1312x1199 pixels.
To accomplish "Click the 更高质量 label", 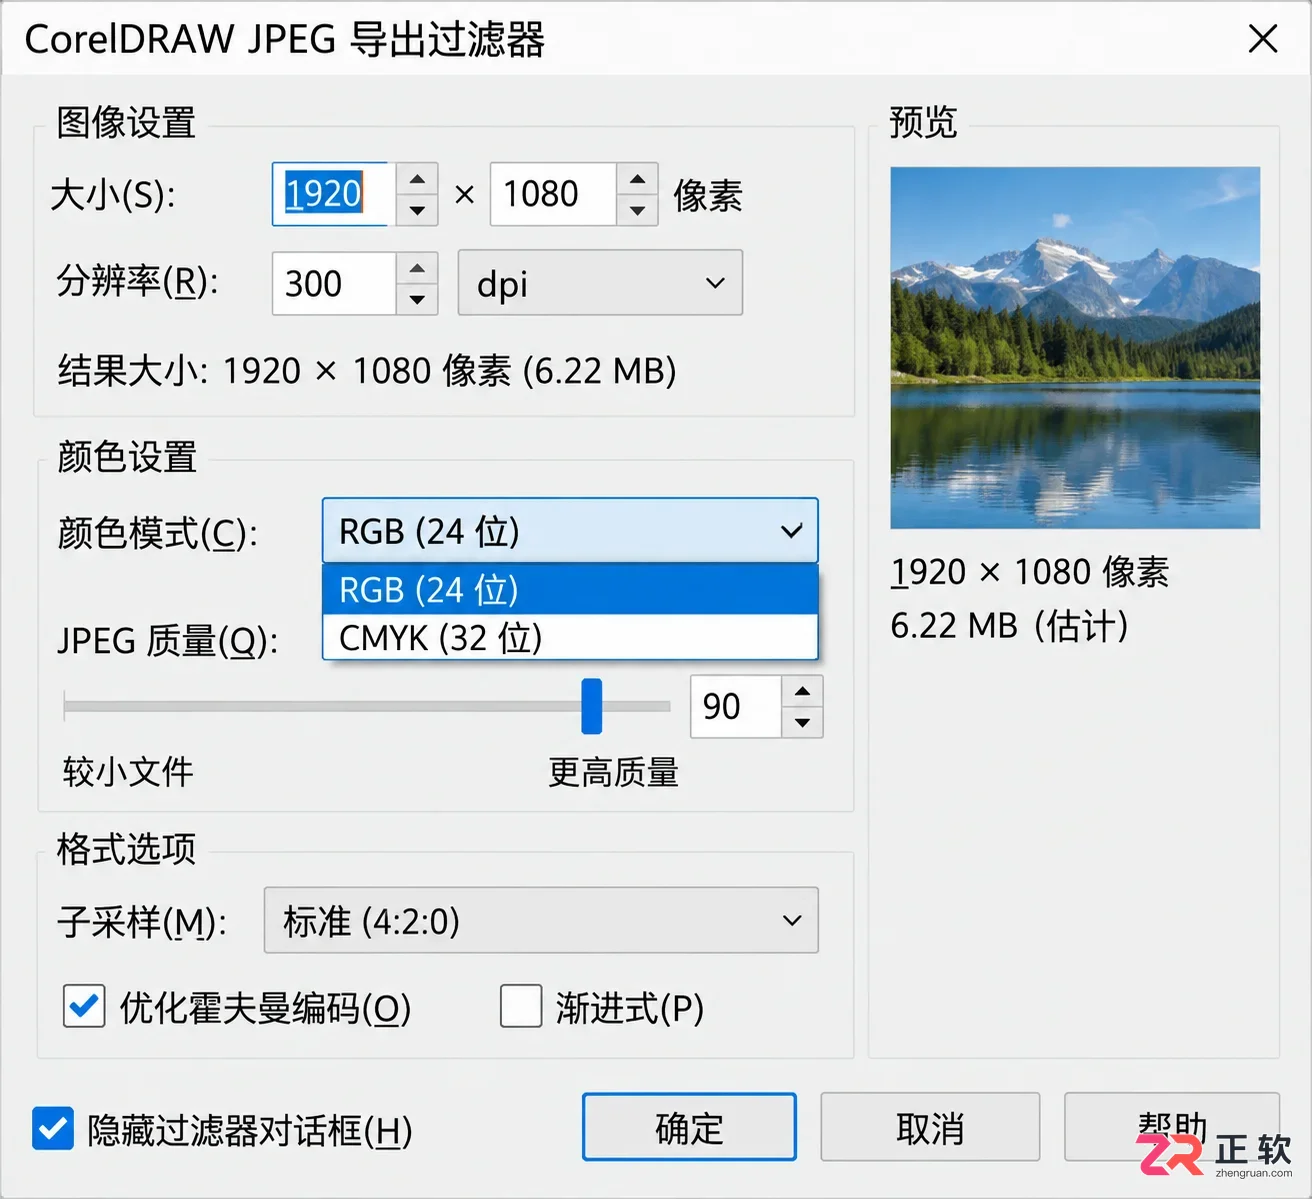I will (613, 772).
